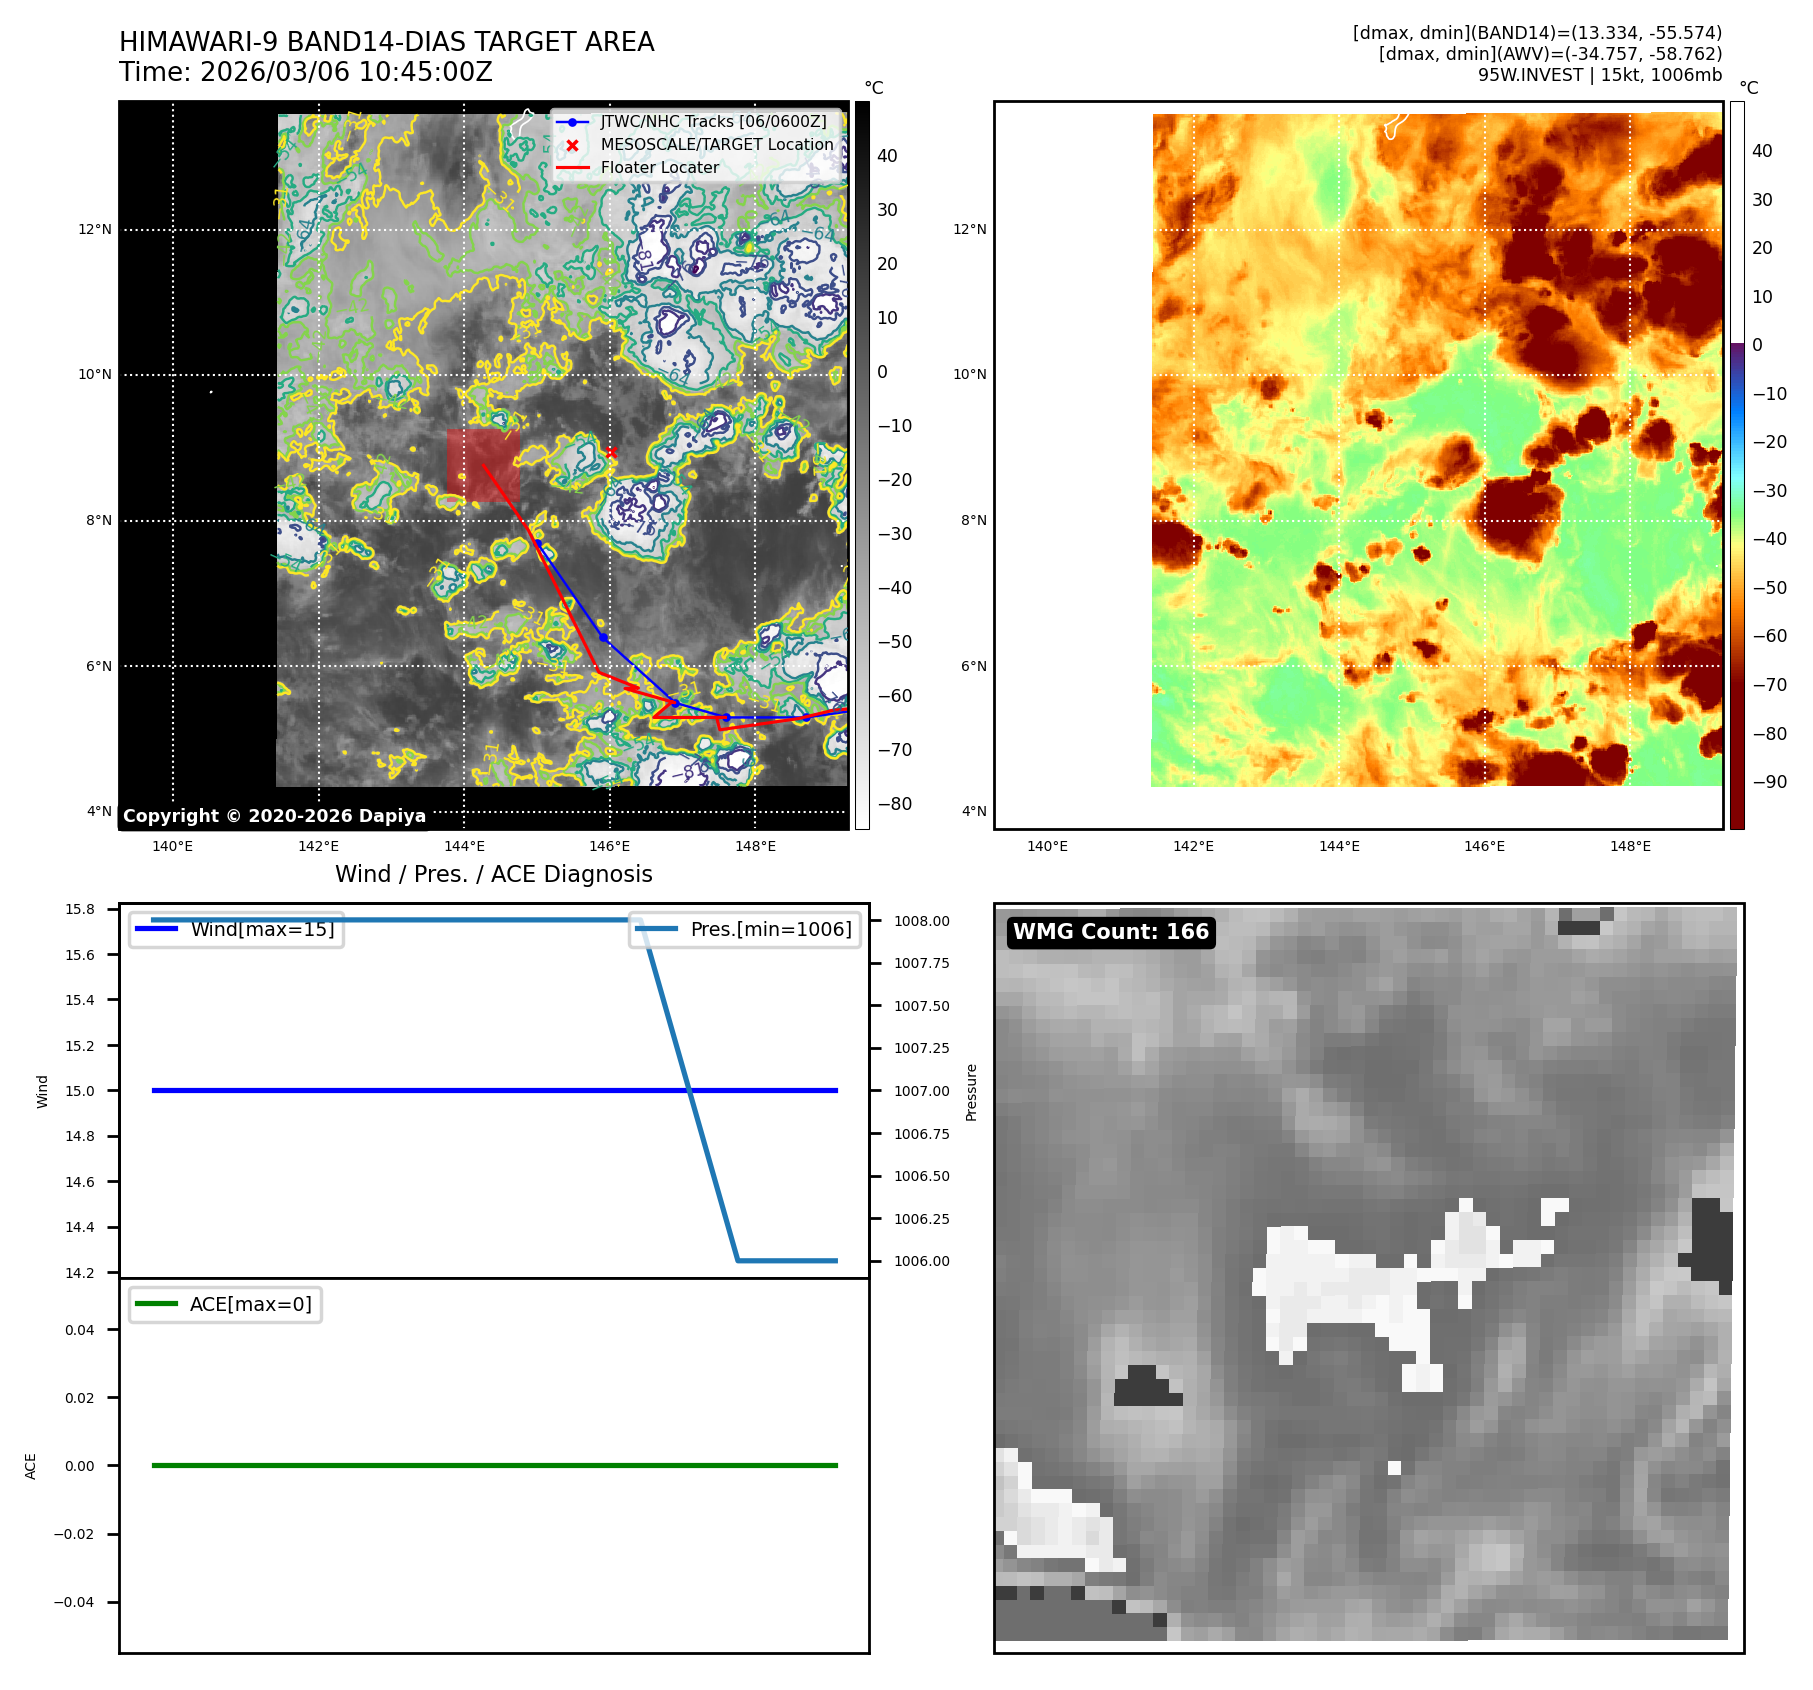Click the green ACE line in the chart

click(494, 1465)
